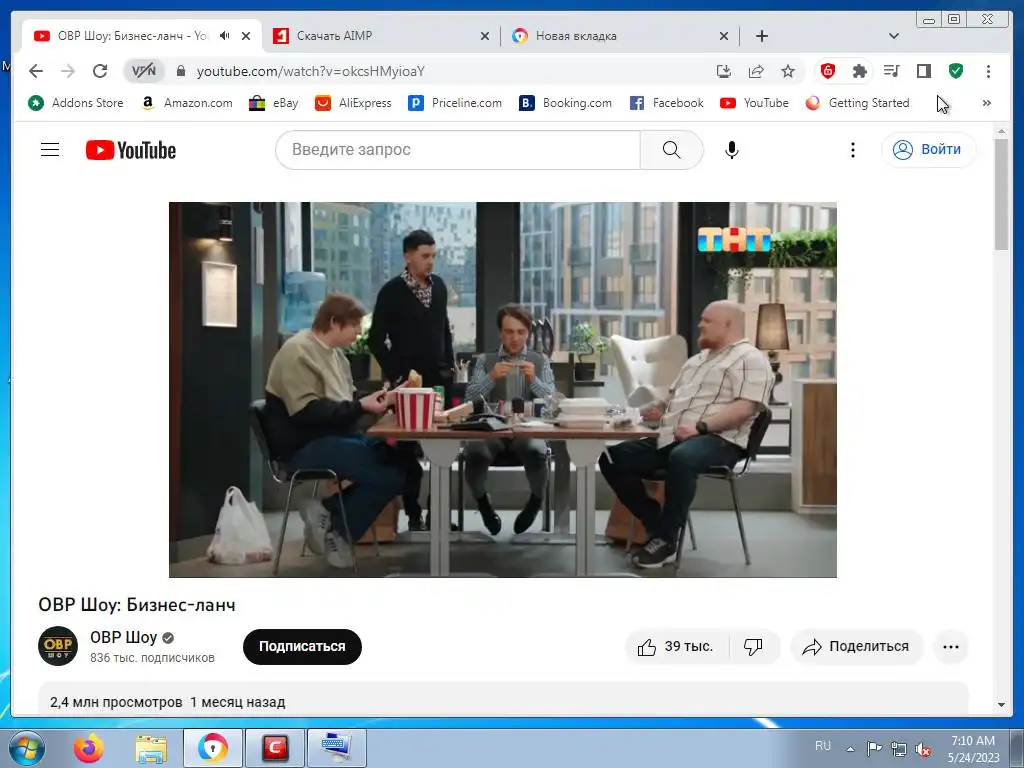The width and height of the screenshot is (1024, 768).
Task: Open the media control playlist icon
Action: (x=891, y=71)
